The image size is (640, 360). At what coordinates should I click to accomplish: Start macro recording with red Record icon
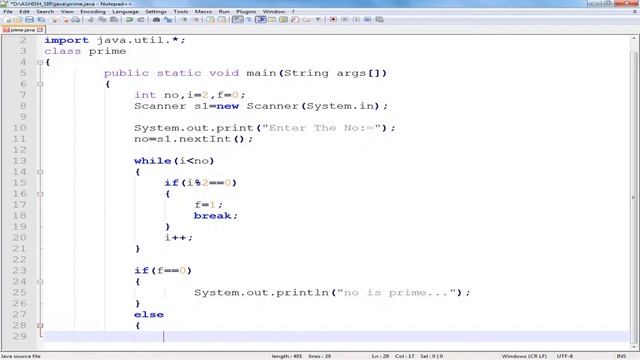(333, 20)
